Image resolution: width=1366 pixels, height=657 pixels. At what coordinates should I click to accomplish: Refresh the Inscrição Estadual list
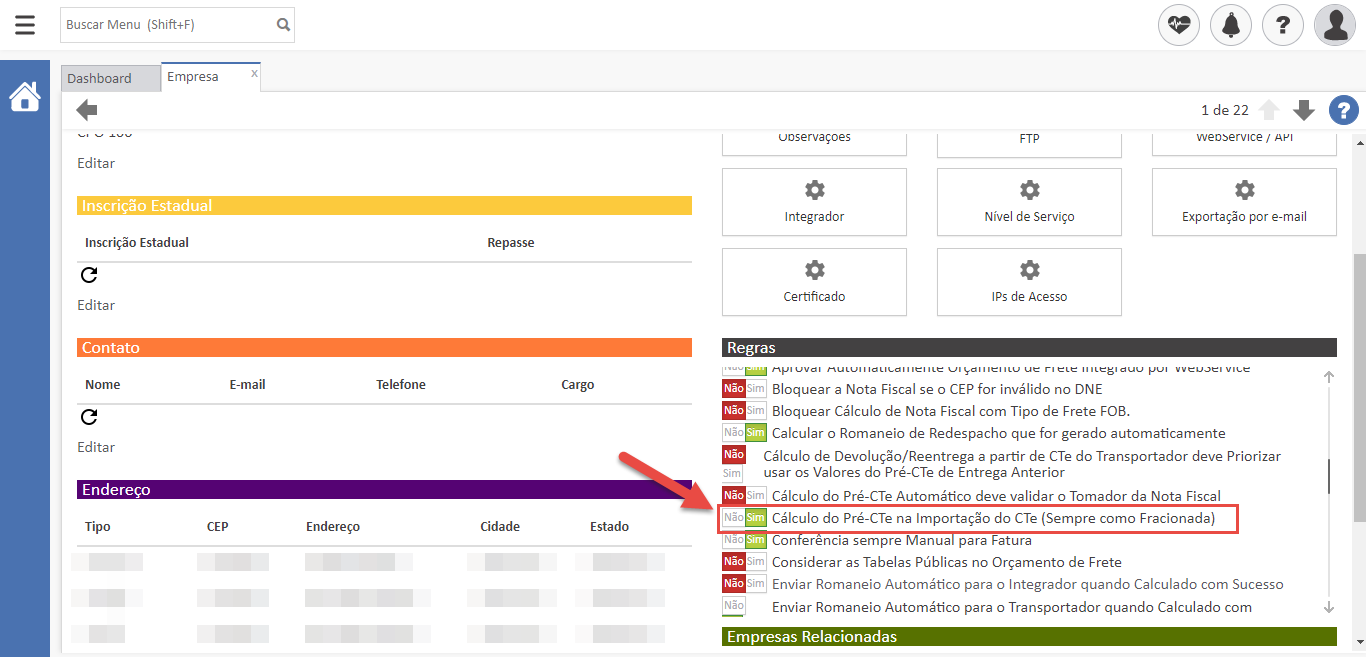point(88,275)
